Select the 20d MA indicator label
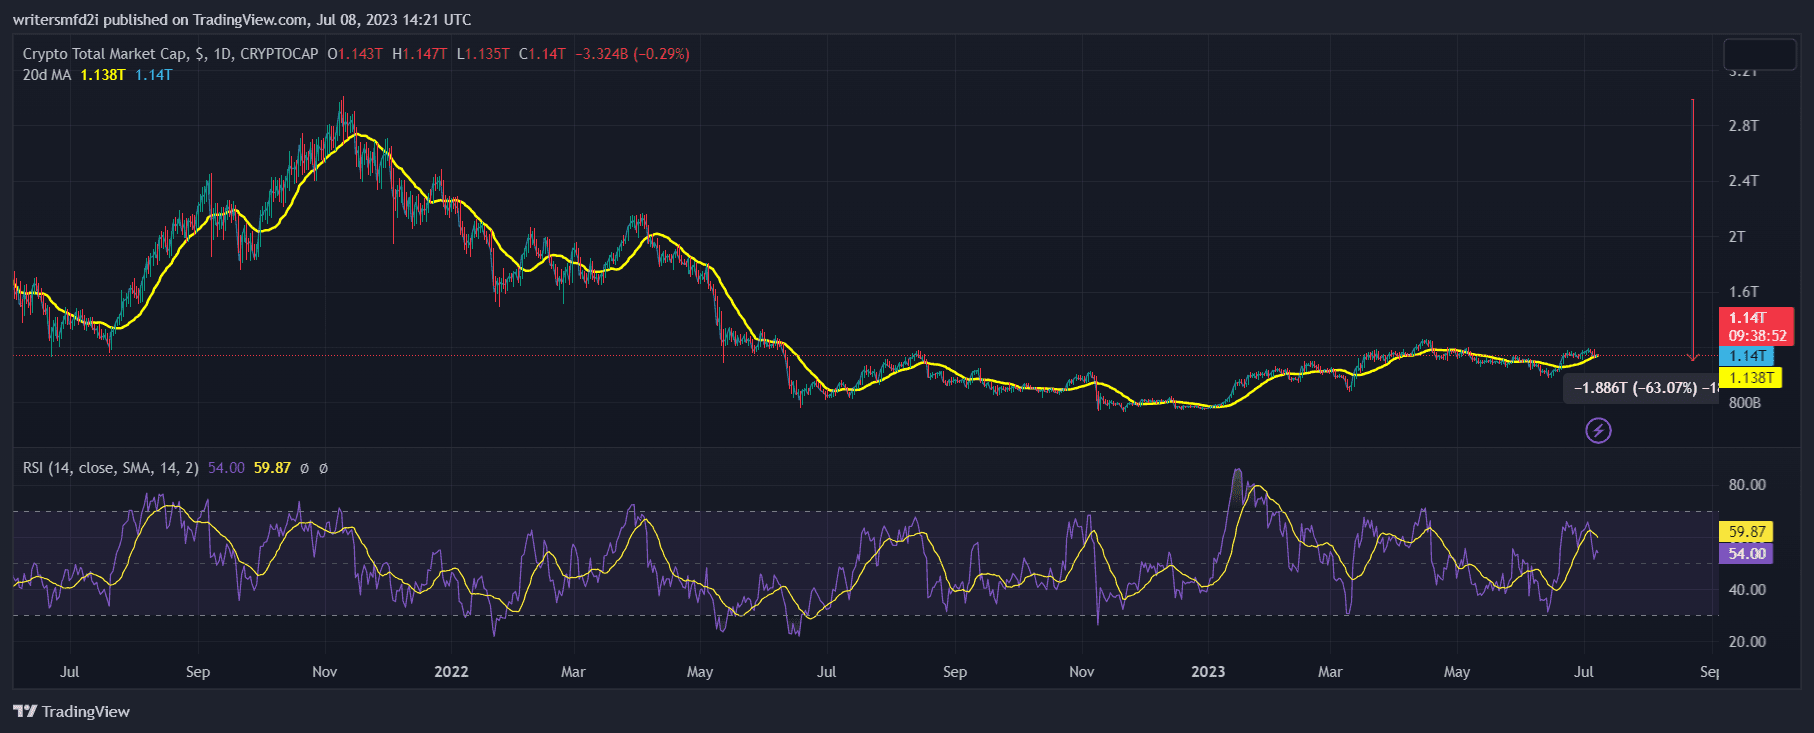 click(47, 75)
